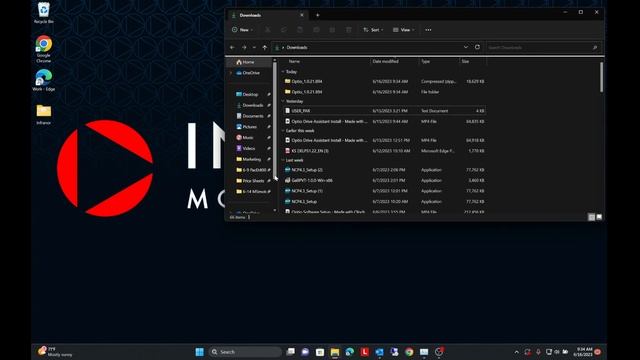Click the Cut toolbar icon
640x360 pixels.
point(268,30)
